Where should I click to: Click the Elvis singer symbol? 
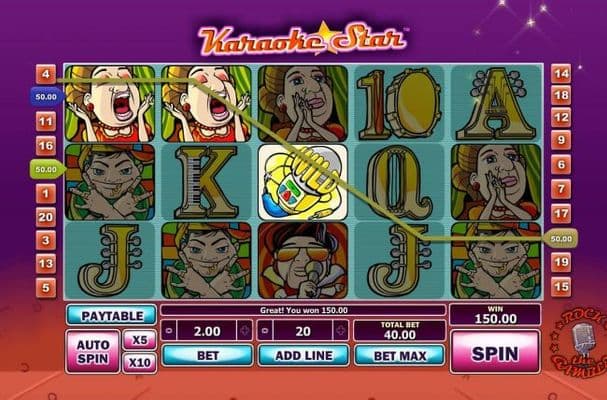(303, 260)
